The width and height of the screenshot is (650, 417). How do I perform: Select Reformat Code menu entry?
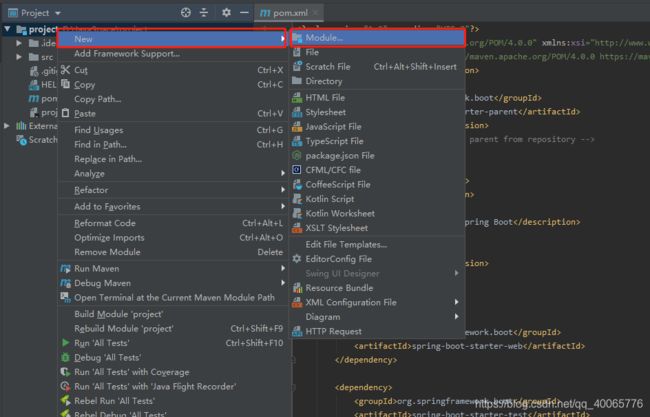click(172, 223)
